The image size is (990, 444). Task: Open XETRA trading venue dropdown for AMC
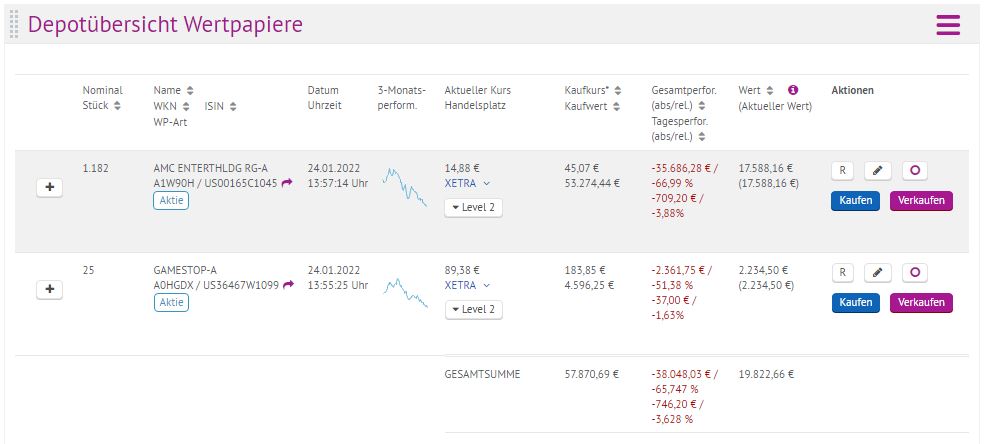tap(467, 184)
